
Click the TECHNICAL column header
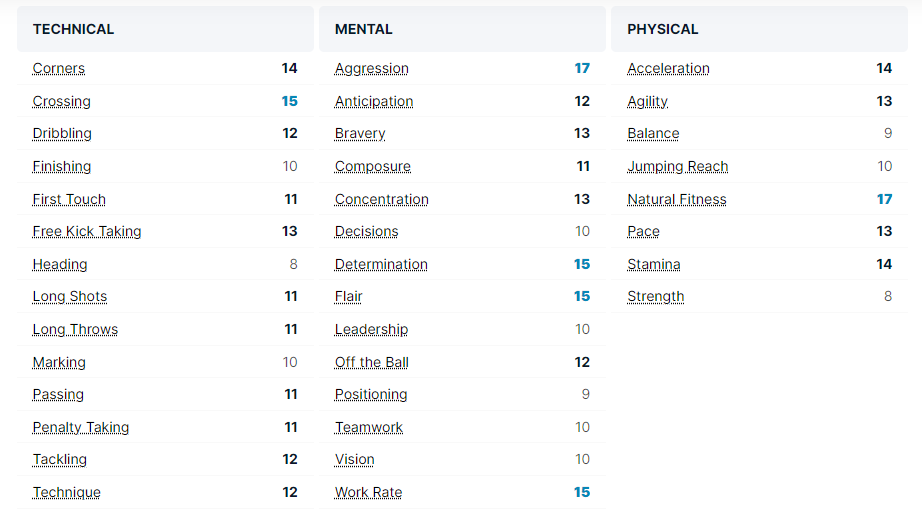click(74, 29)
